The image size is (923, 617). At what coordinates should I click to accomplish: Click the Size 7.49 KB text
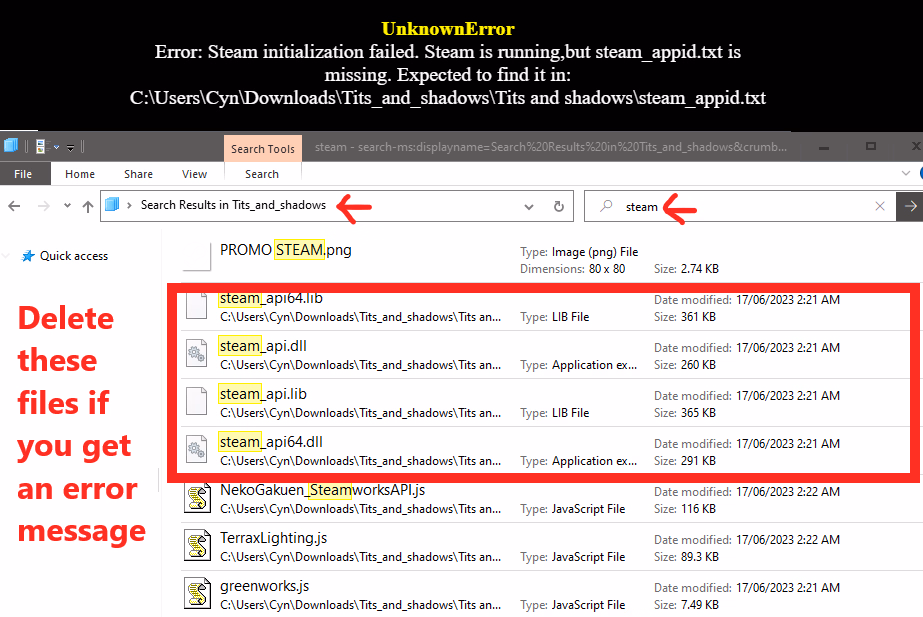(686, 605)
